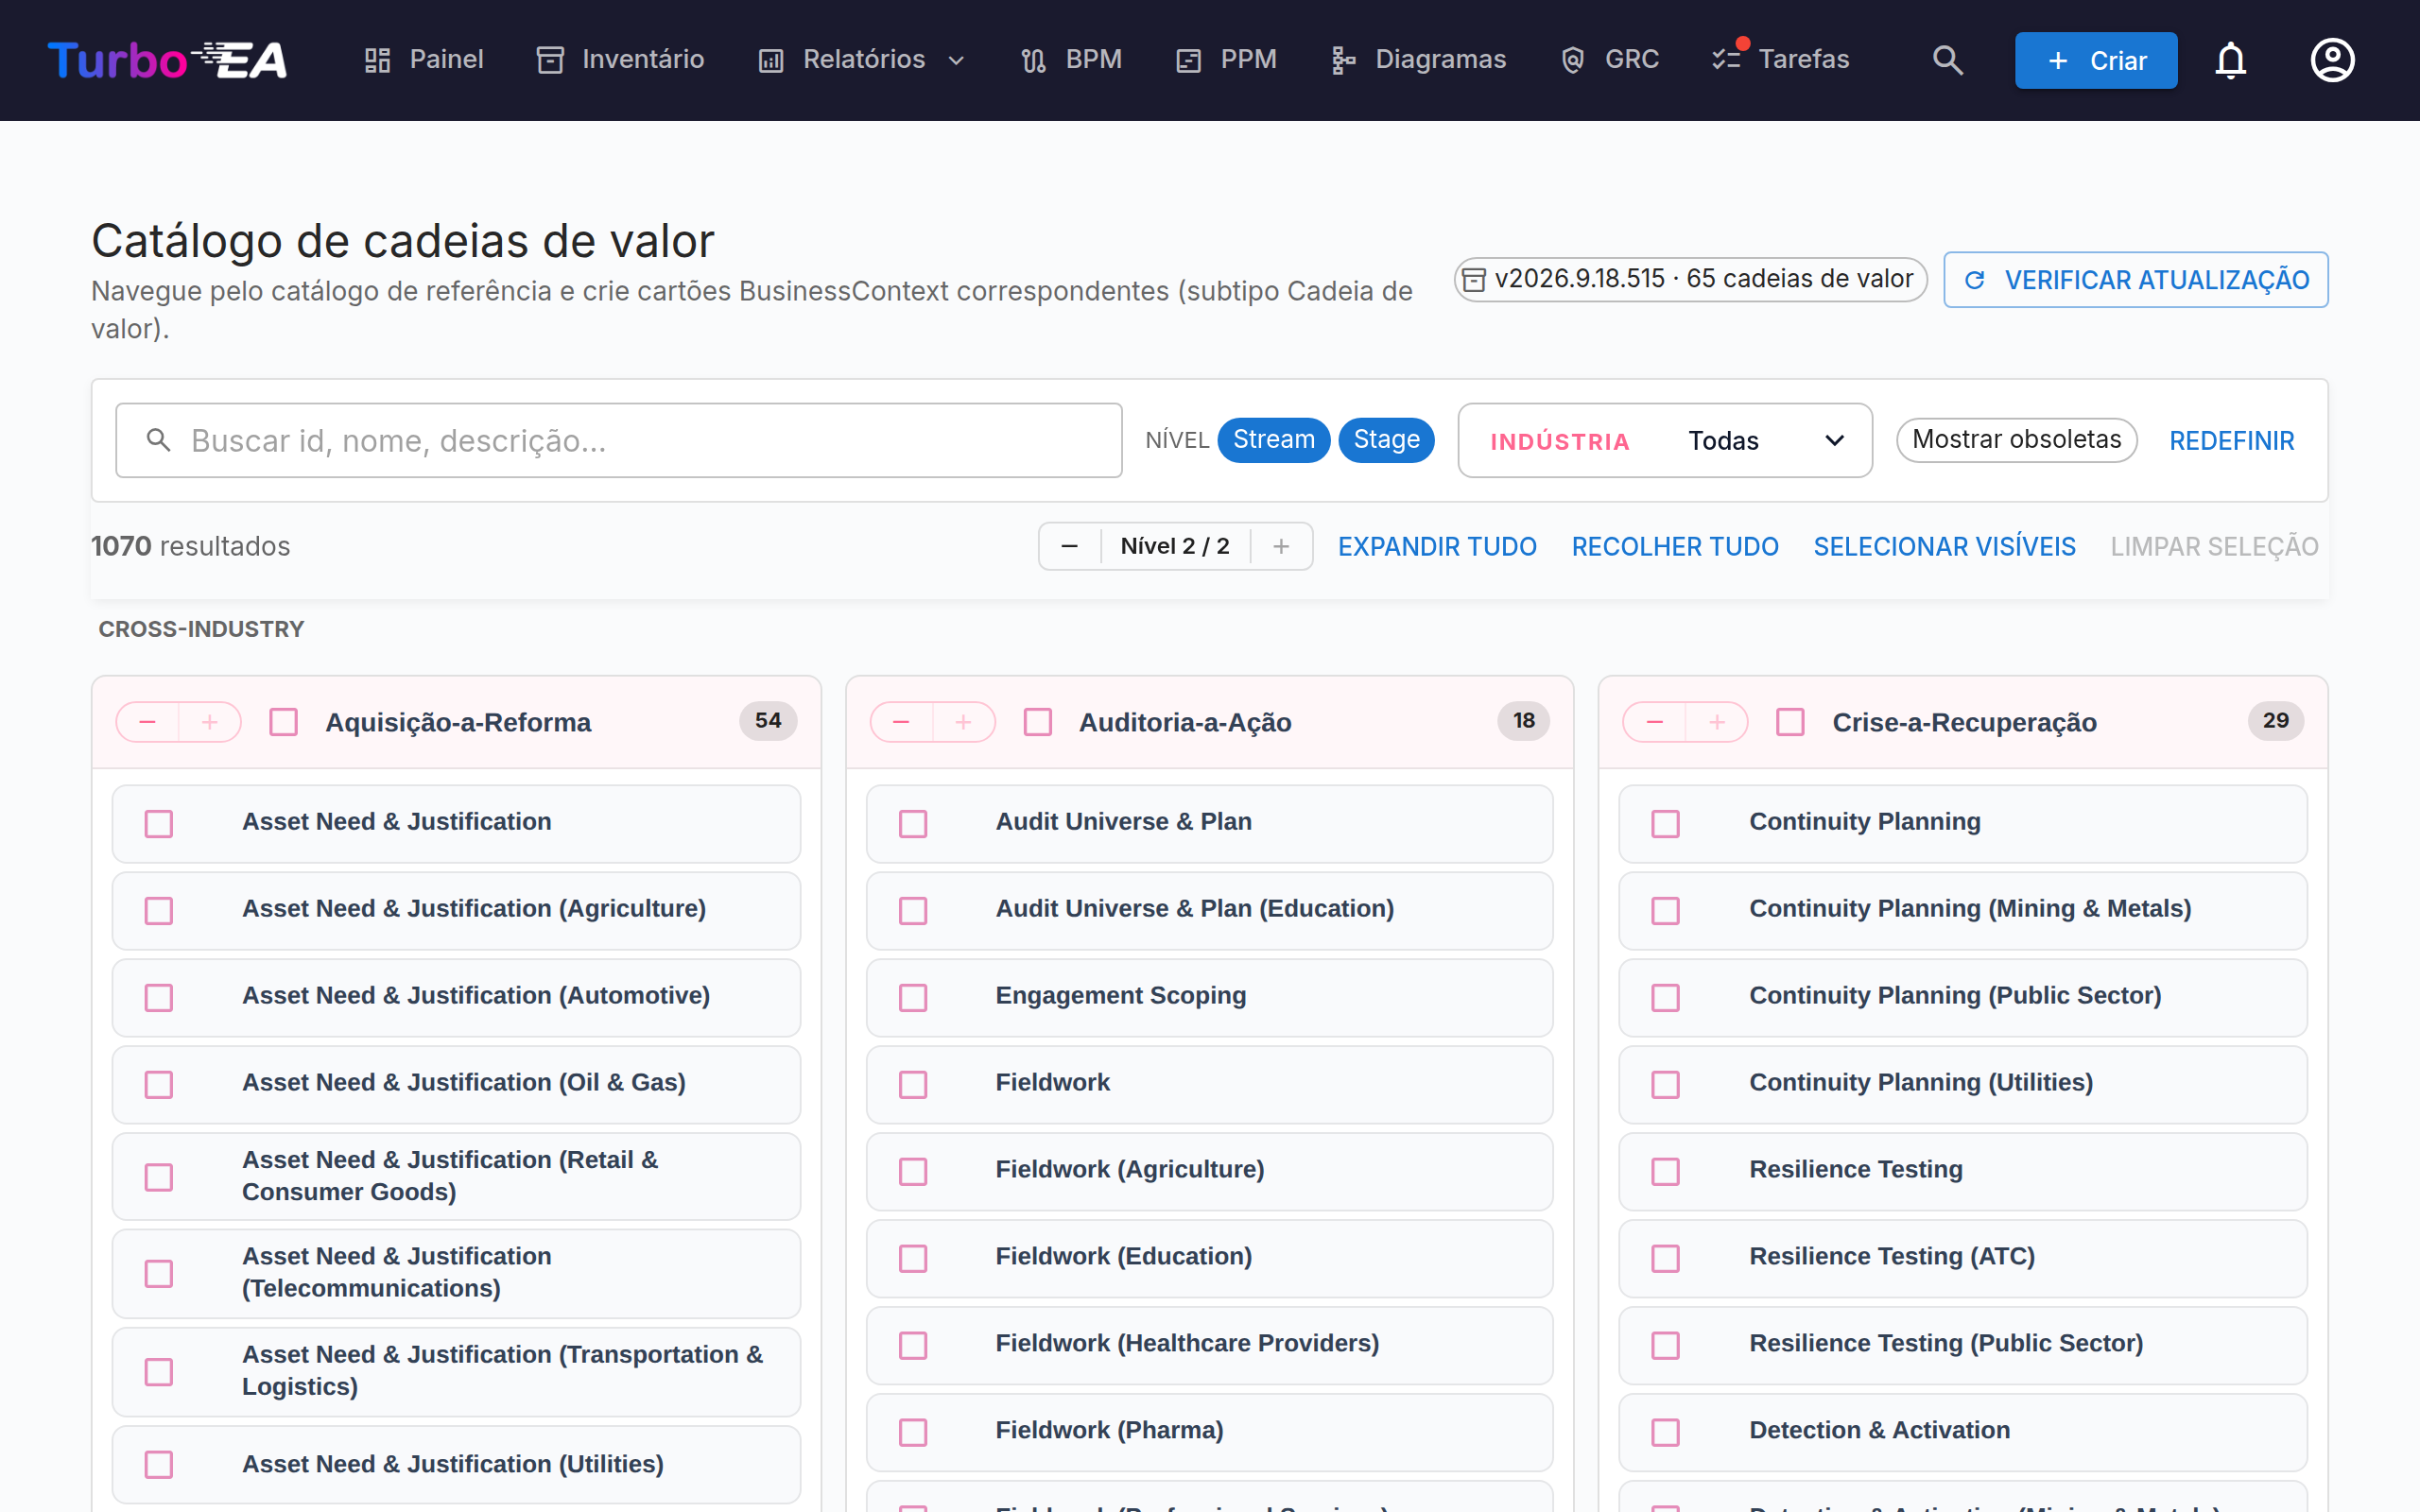Open the notifications bell
2420x1512 pixels.
(x=2230, y=60)
